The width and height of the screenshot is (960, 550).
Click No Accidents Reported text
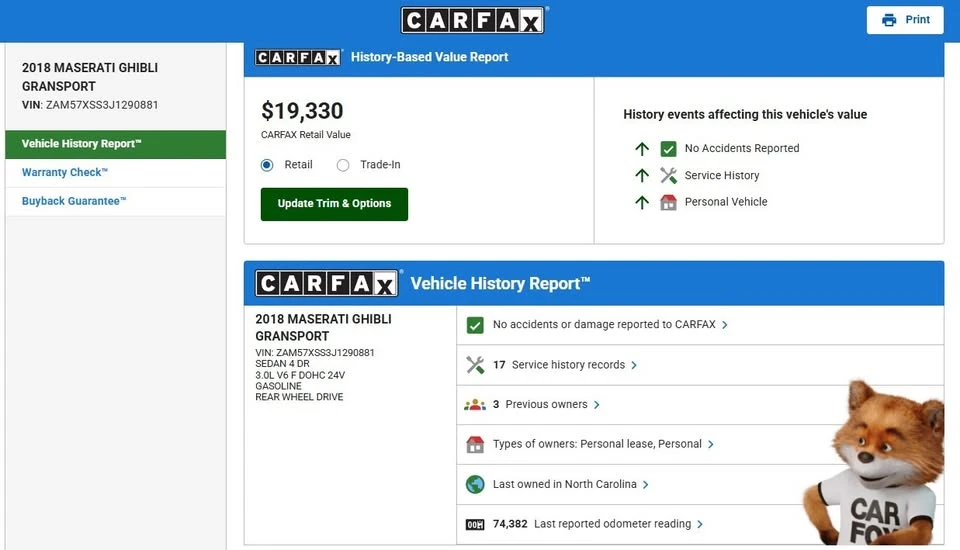(x=742, y=148)
